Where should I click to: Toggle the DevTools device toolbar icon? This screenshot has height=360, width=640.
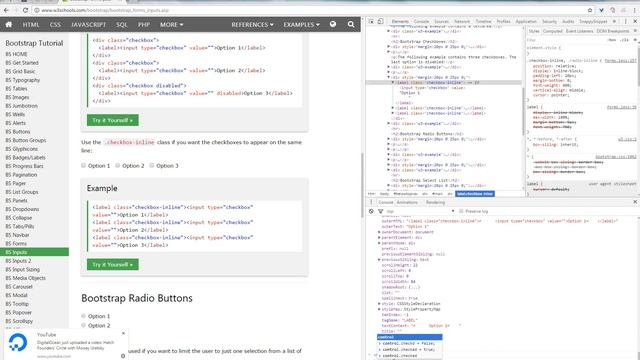pos(380,21)
